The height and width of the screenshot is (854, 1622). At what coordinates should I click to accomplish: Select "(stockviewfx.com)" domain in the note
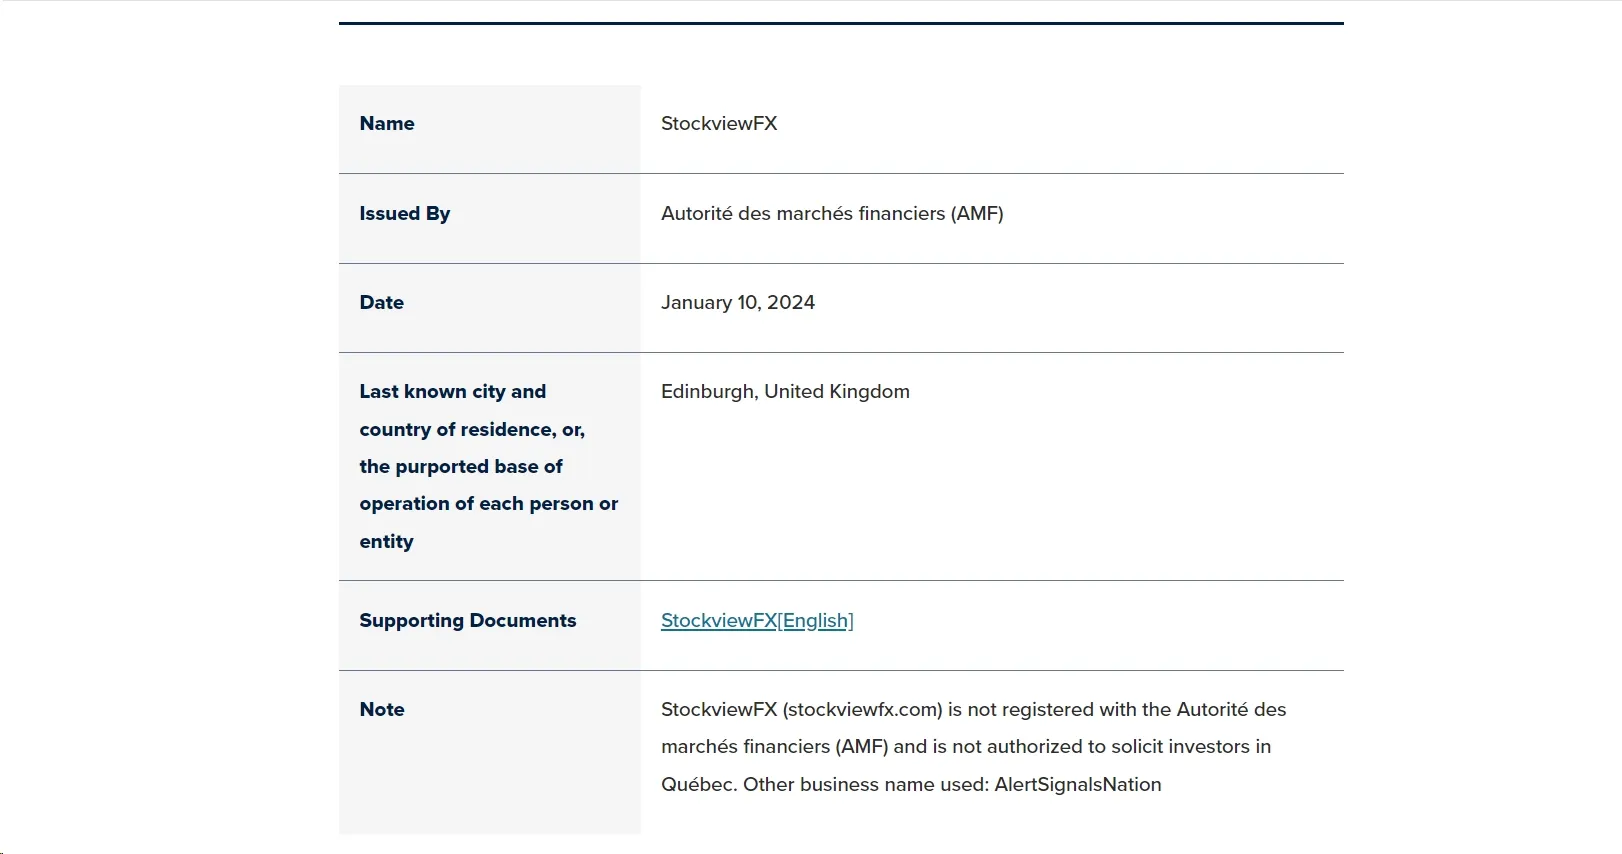tap(863, 710)
